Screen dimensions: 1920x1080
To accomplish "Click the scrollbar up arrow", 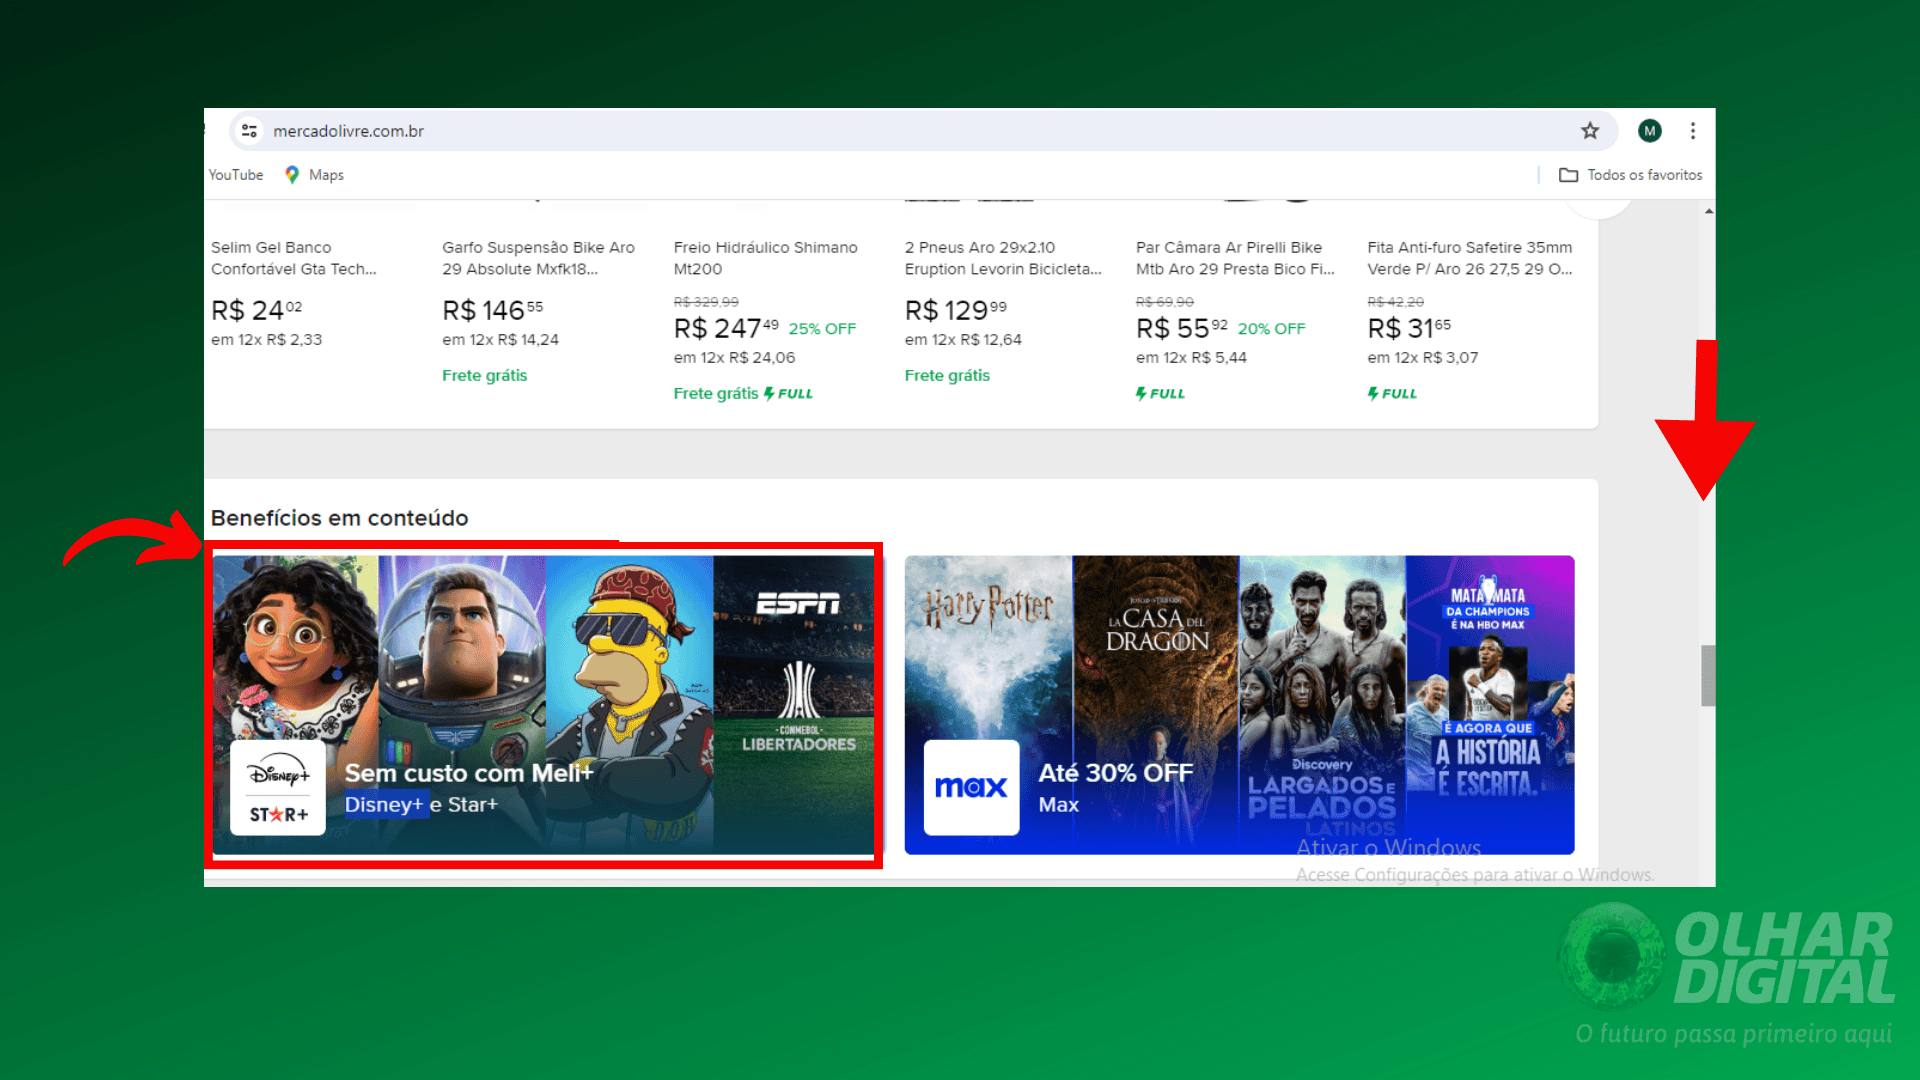I will point(1708,211).
